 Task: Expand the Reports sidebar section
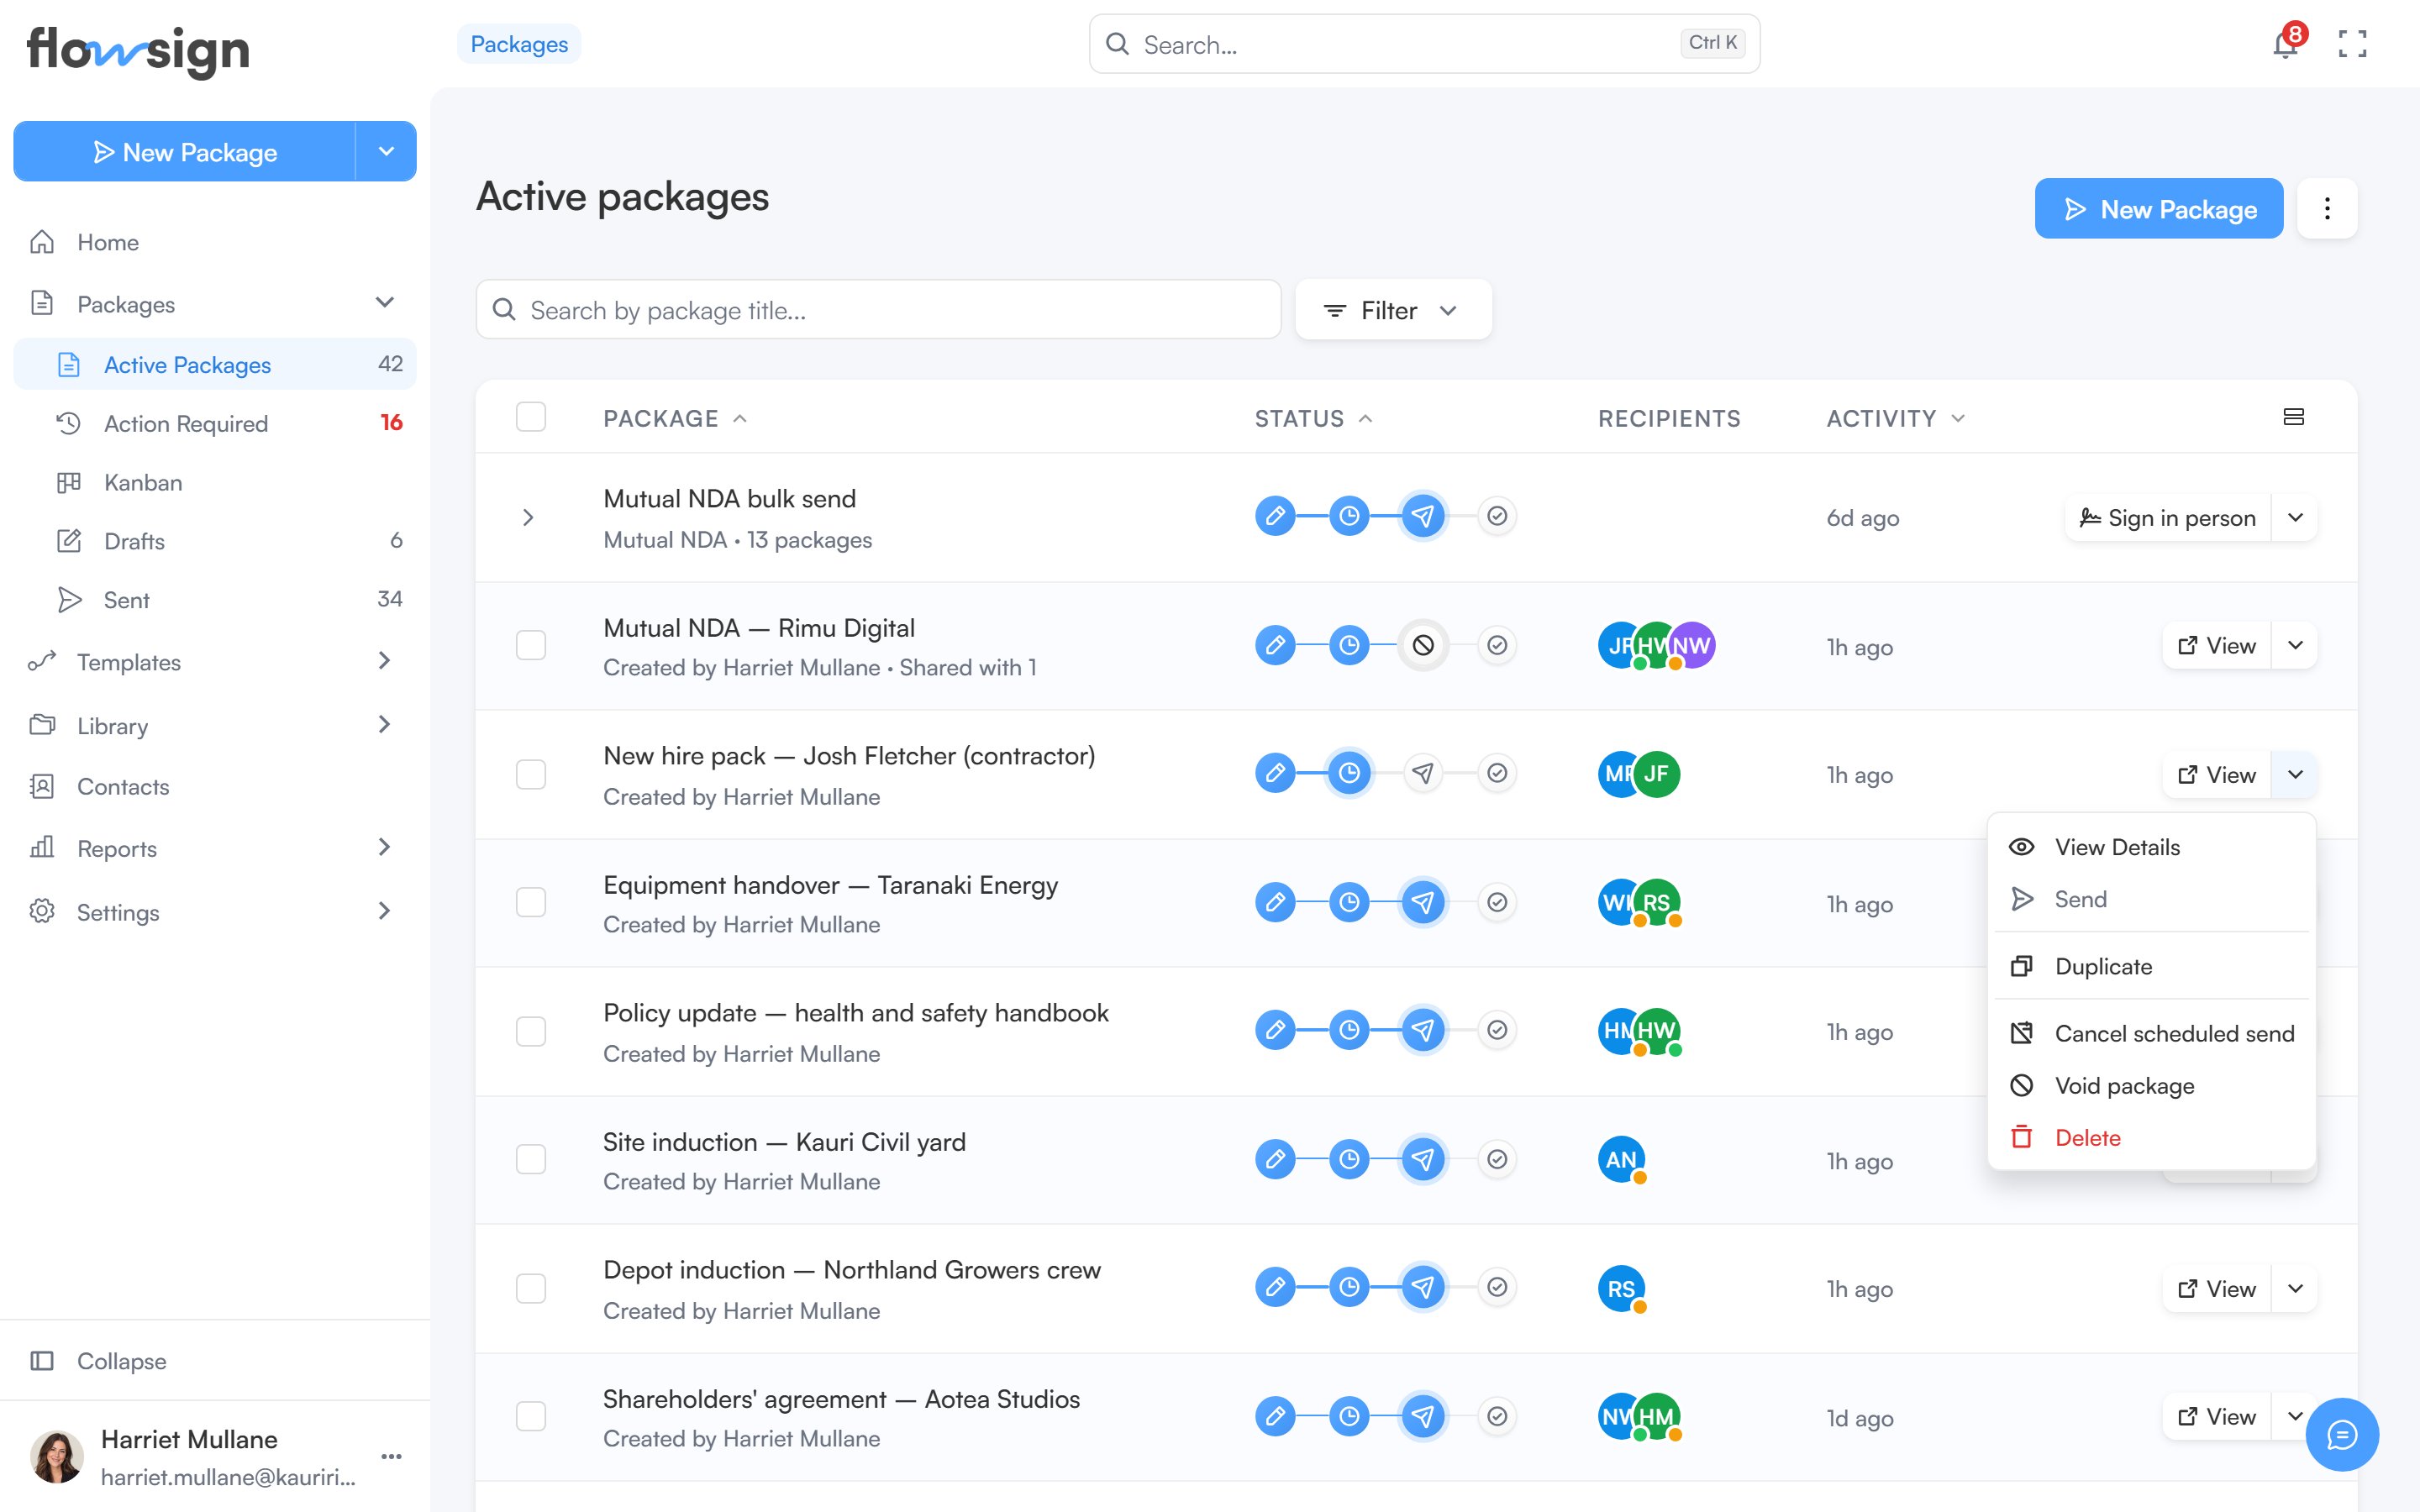pos(385,847)
